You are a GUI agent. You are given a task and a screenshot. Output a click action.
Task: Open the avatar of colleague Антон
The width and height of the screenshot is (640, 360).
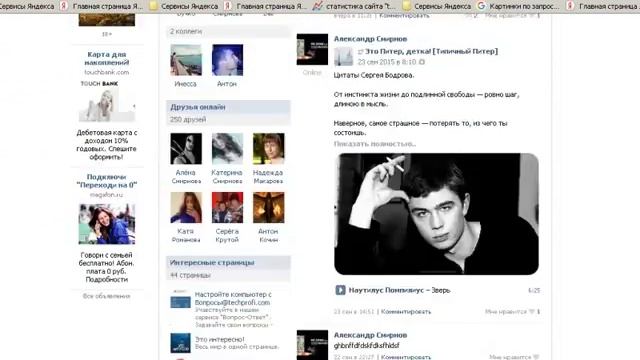click(x=227, y=60)
